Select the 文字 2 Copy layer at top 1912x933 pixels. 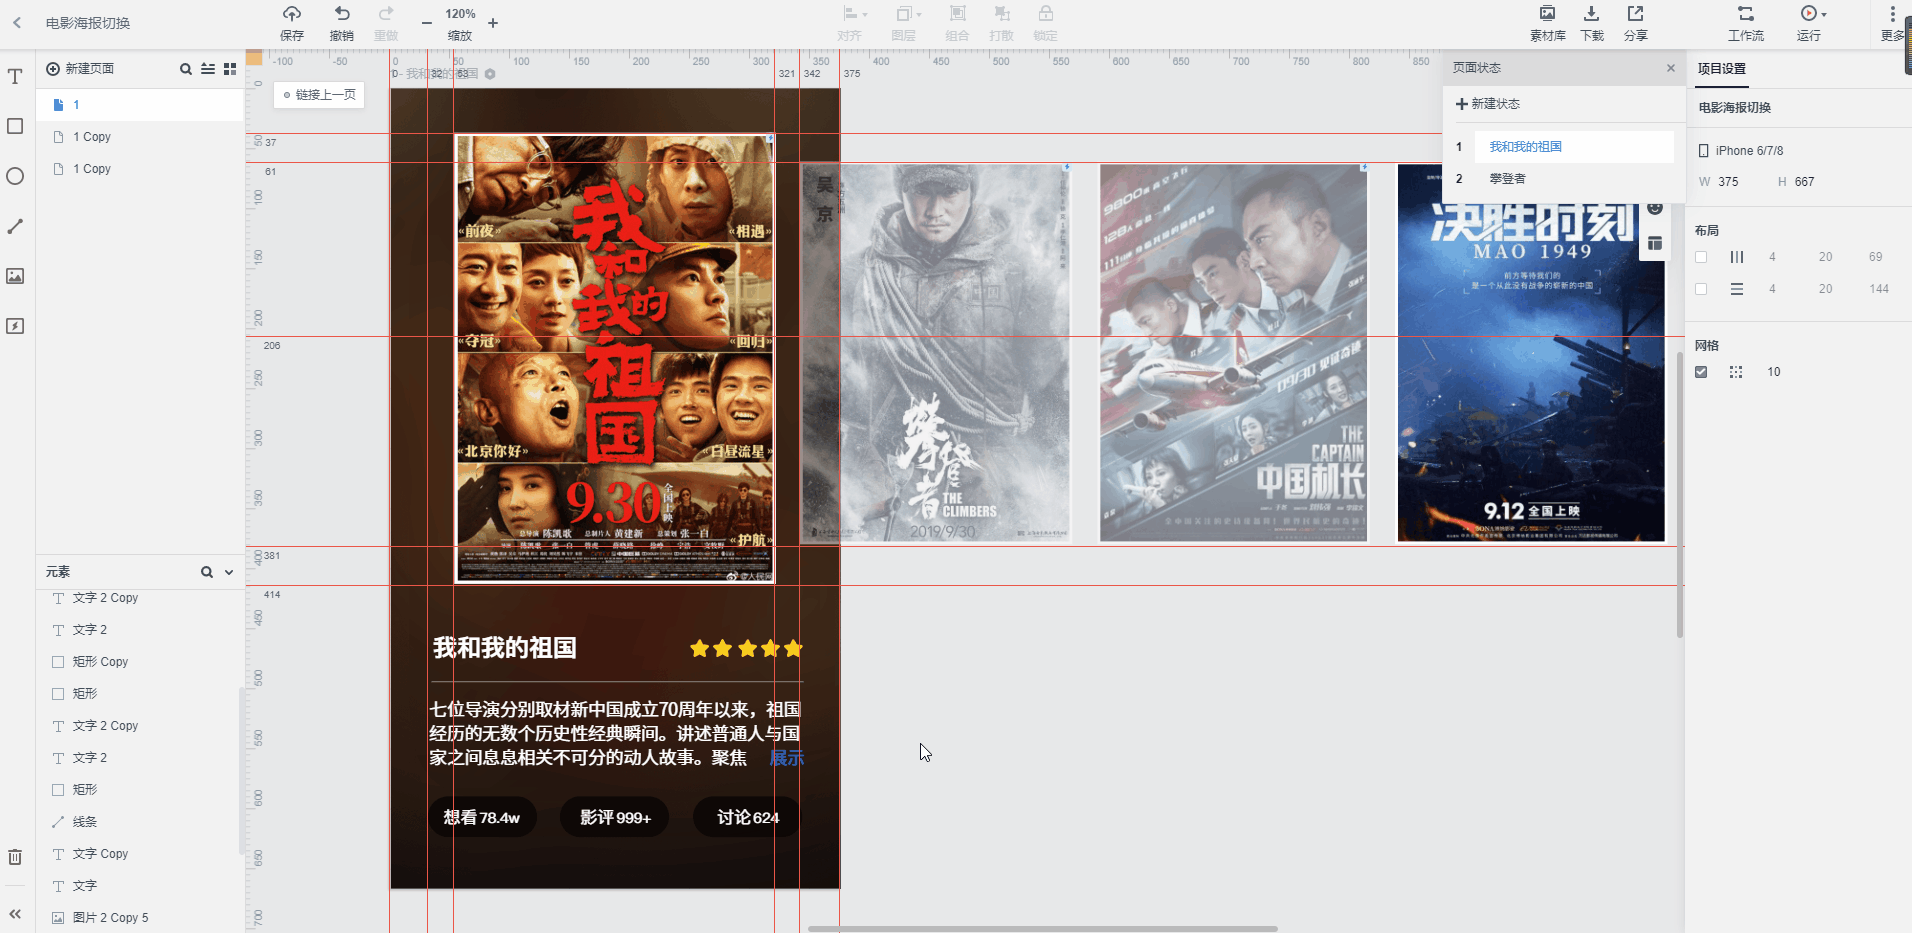pos(141,598)
